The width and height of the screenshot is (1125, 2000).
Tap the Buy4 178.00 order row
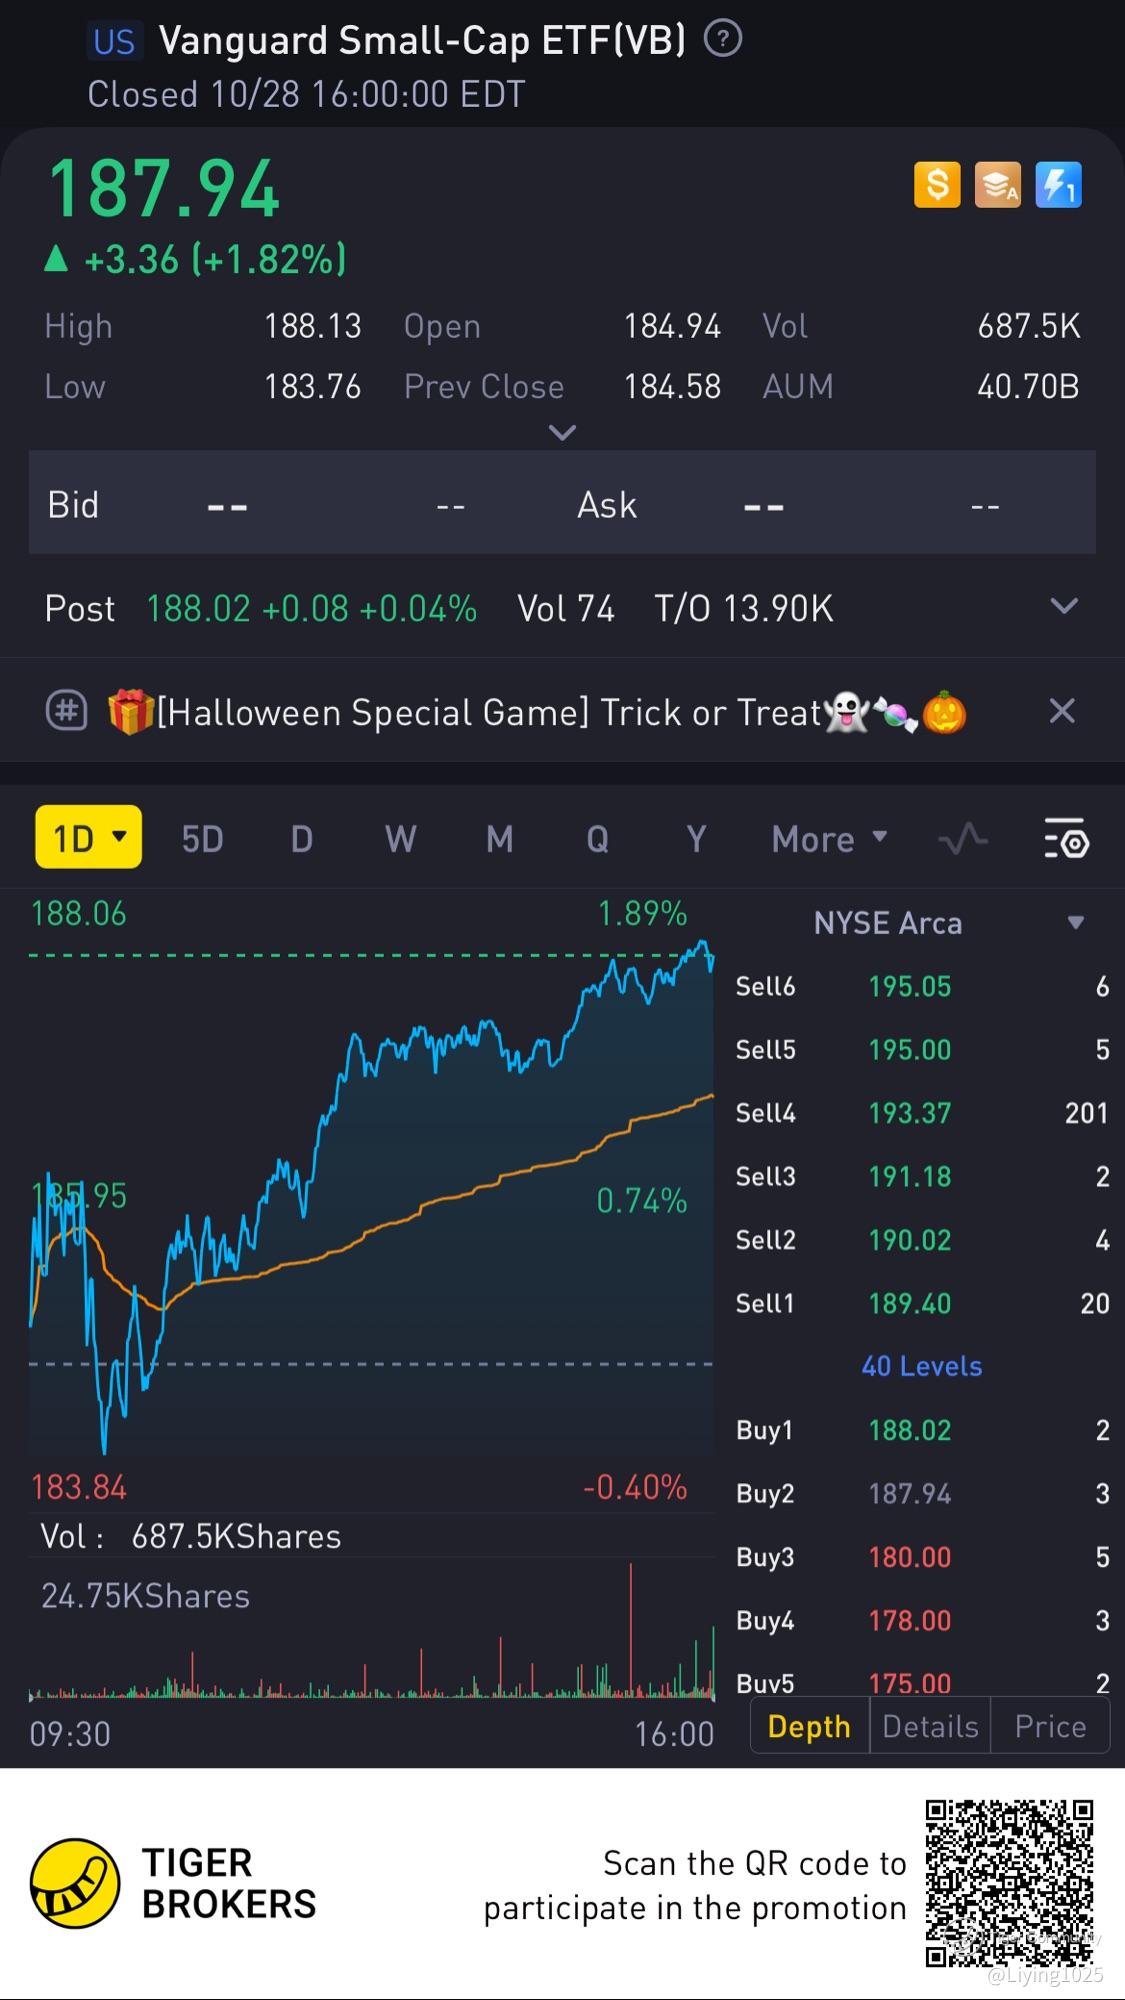(922, 1620)
